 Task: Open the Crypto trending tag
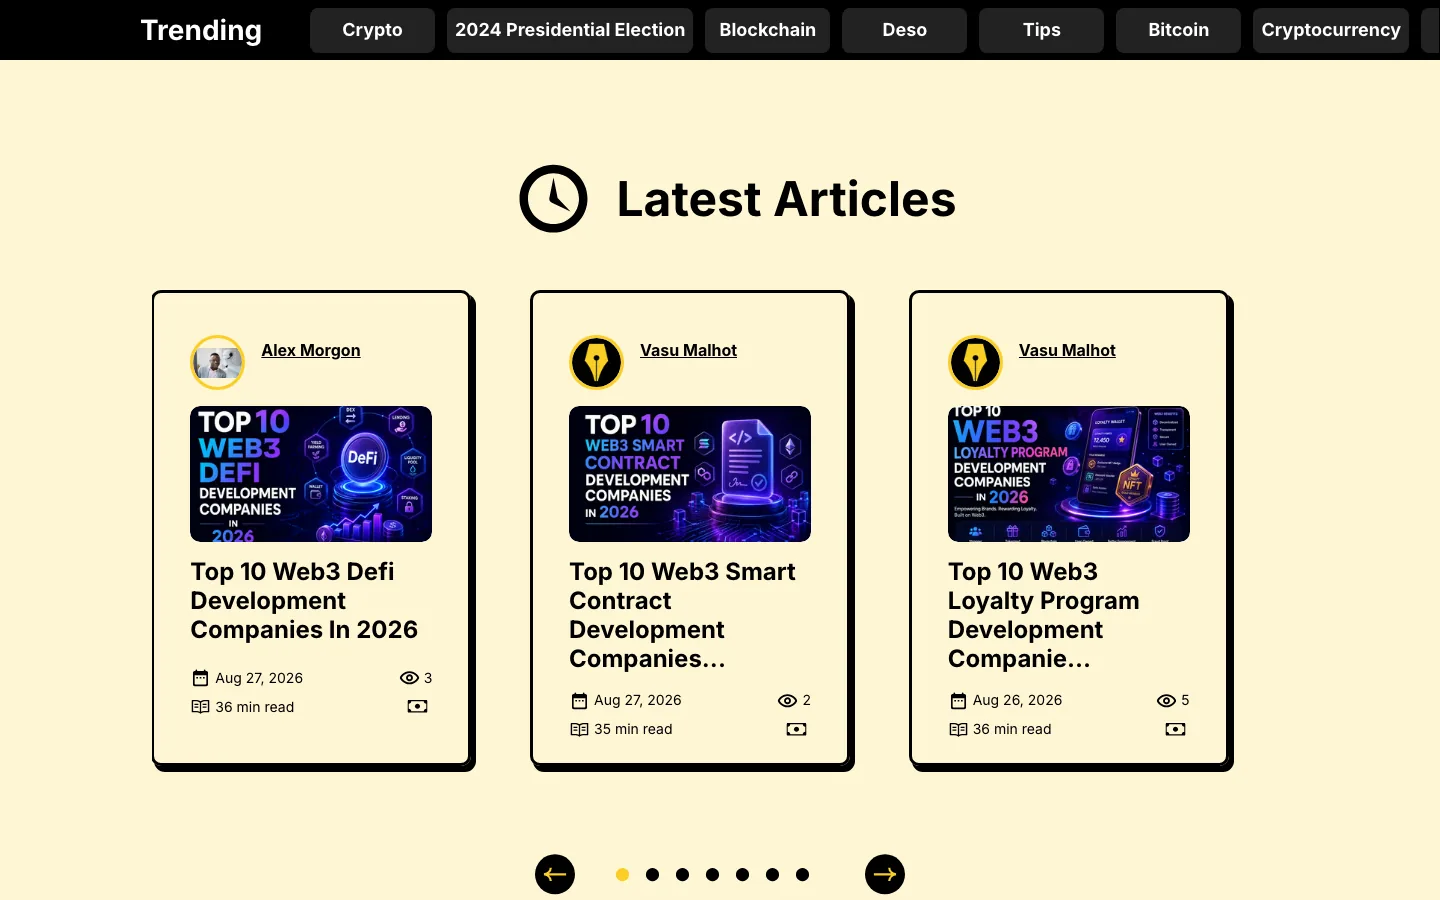coord(372,30)
